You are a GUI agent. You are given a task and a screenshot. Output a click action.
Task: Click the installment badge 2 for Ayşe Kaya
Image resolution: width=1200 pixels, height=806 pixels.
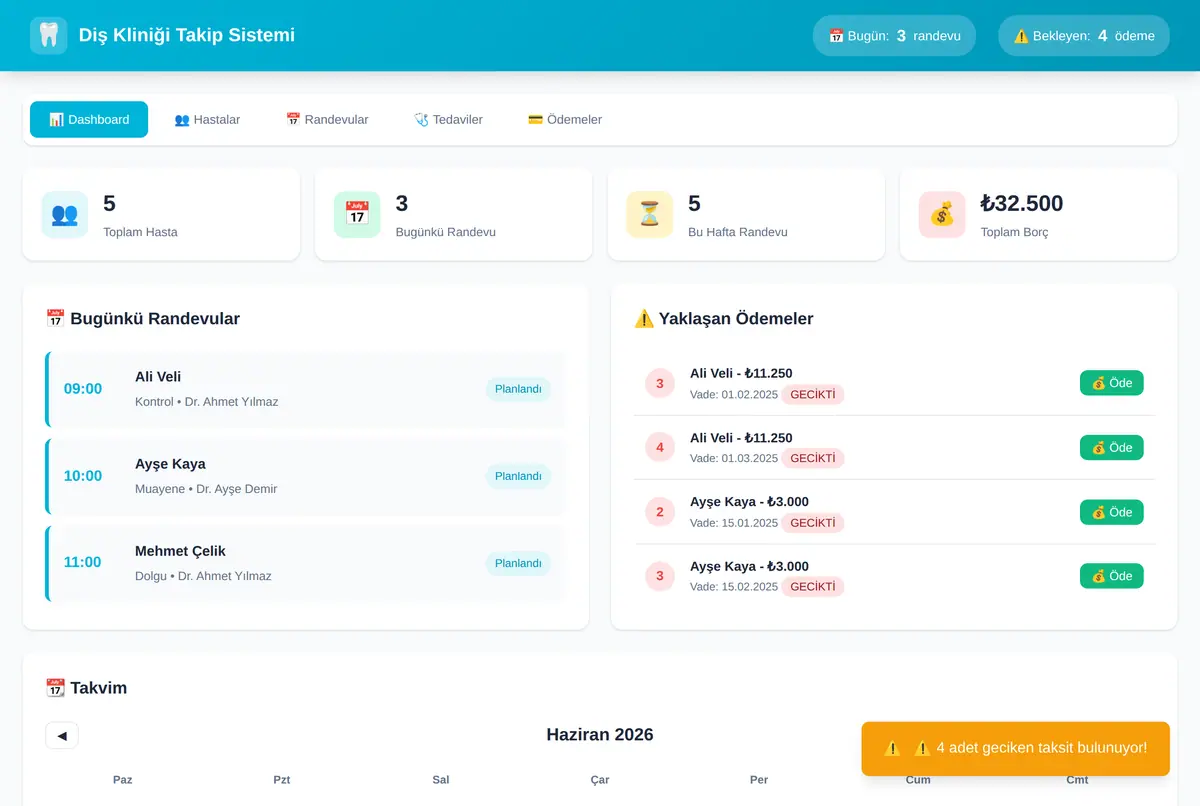point(660,512)
